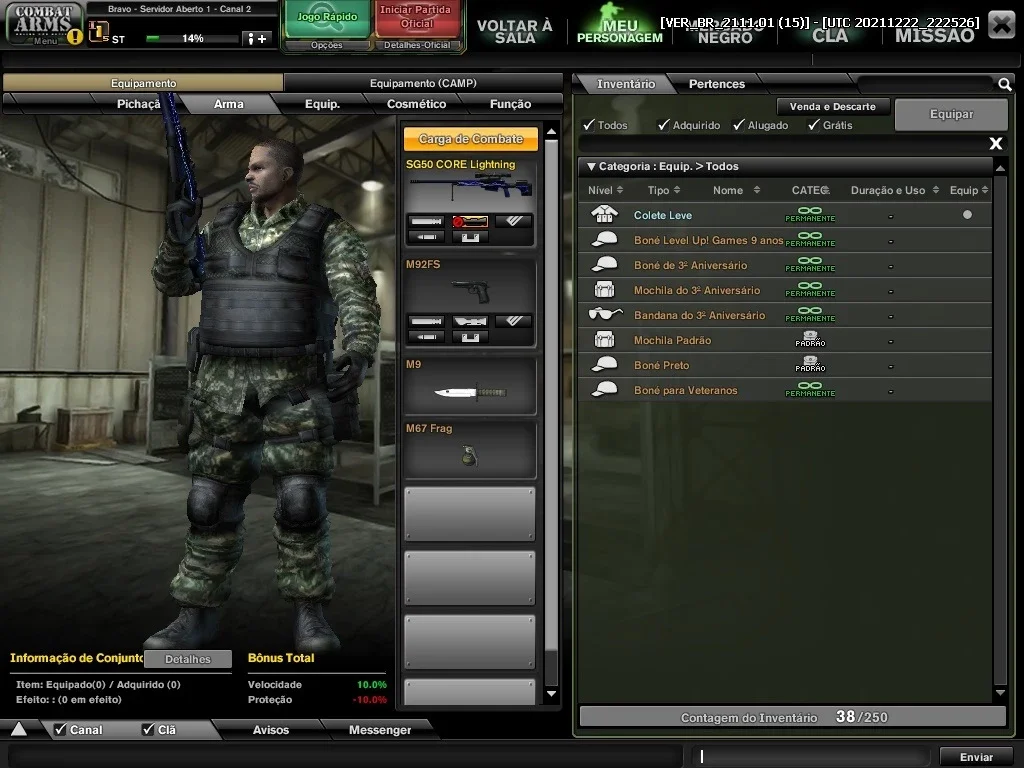Expand the chat panel up arrow
The width and height of the screenshot is (1024, 768).
click(x=19, y=729)
